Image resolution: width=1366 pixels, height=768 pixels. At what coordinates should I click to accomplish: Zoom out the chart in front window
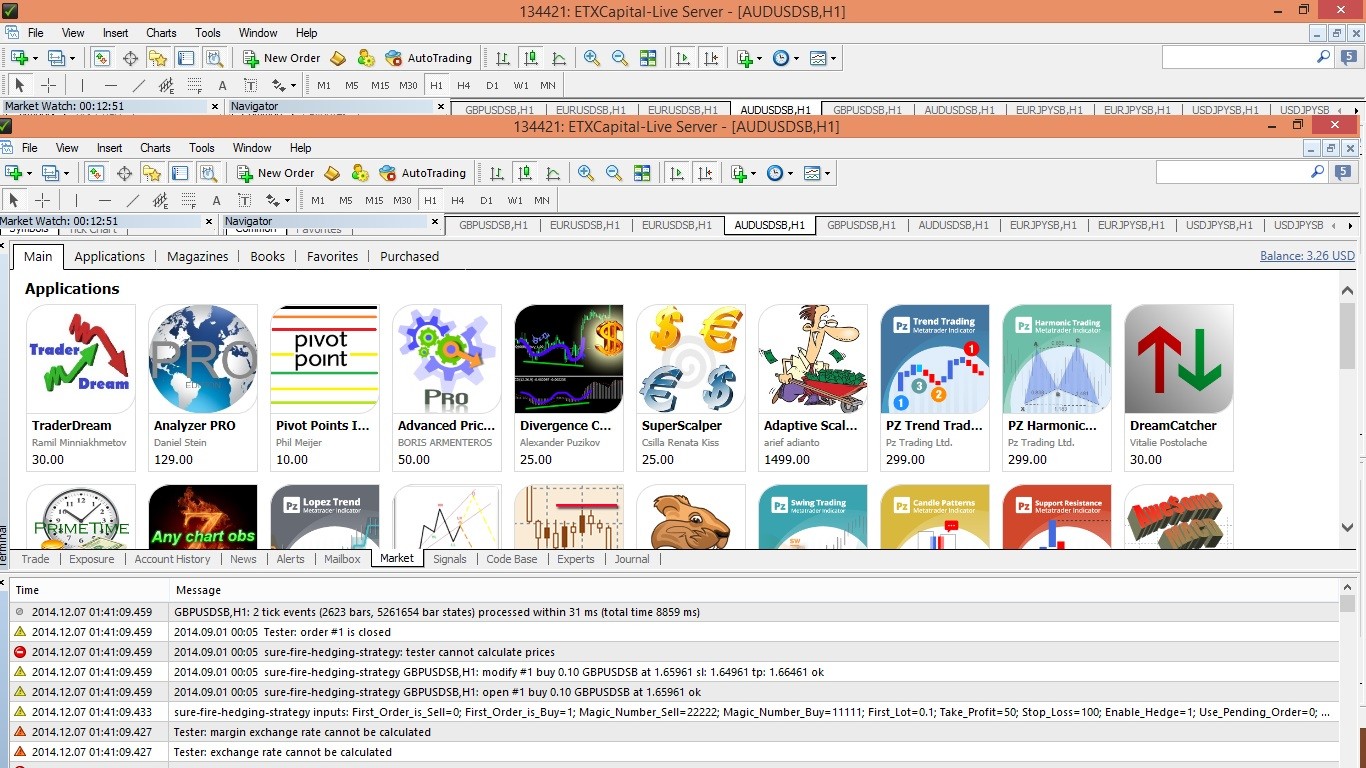614,173
